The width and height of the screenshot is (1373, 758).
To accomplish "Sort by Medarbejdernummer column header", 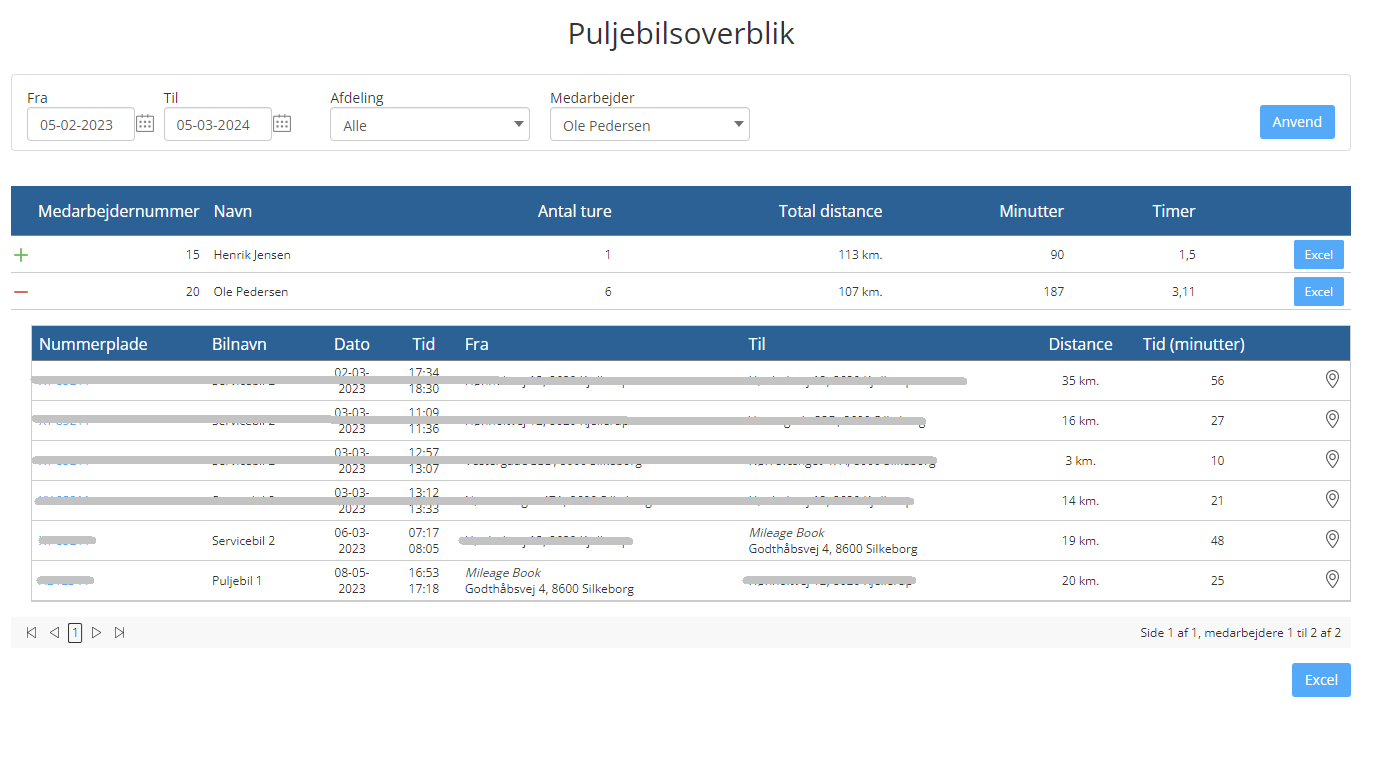I will pyautogui.click(x=119, y=211).
